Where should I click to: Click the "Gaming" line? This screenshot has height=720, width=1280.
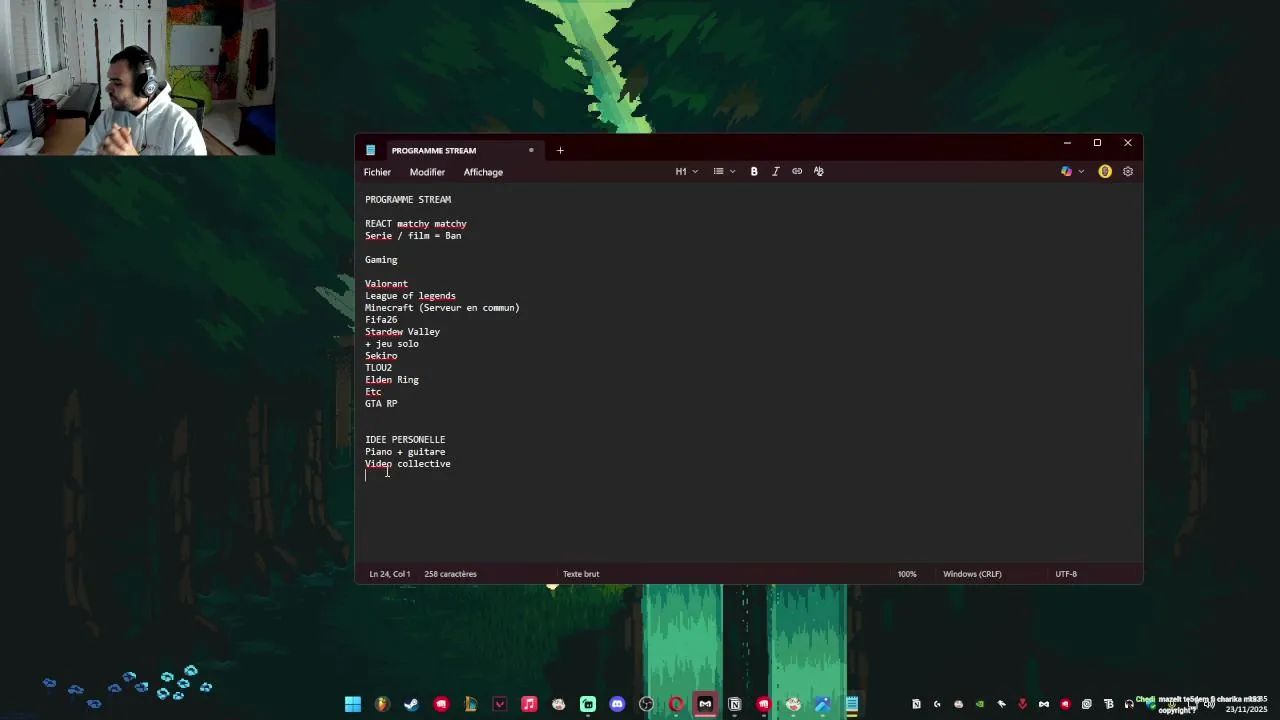coord(381,260)
